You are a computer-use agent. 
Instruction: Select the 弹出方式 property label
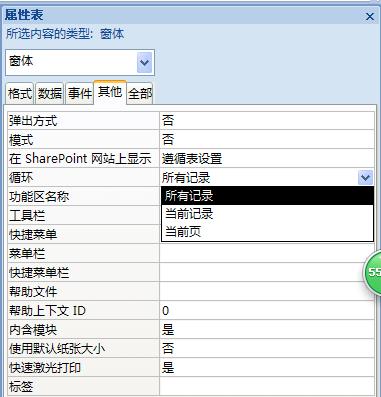click(83, 120)
